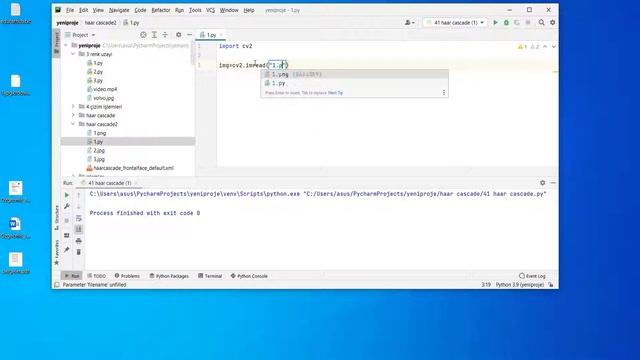The height and width of the screenshot is (360, 640).
Task: Toggle Pin Tab in Run panel
Action: pos(67,250)
